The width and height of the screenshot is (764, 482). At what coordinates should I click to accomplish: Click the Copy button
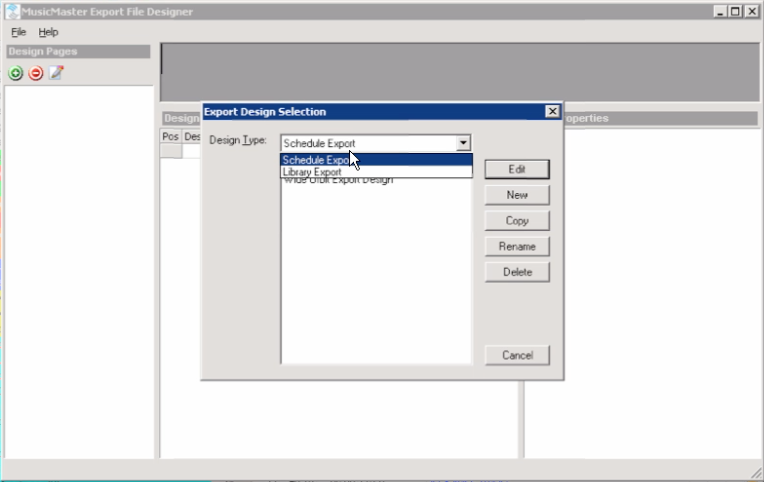[517, 221]
